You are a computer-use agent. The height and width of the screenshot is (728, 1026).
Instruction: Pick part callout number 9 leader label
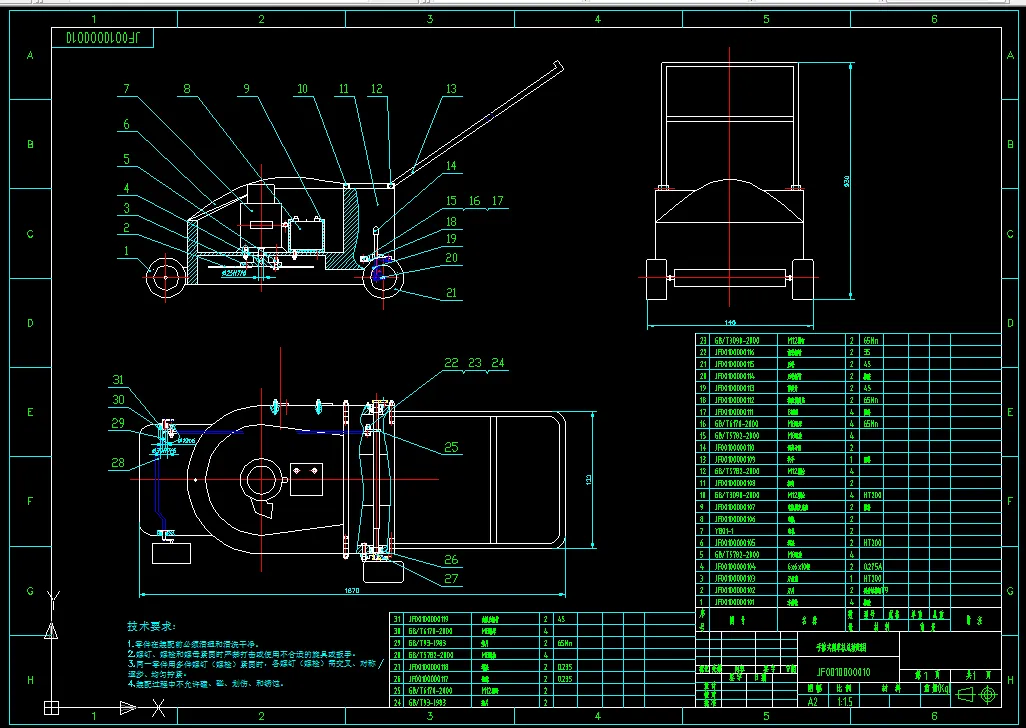[x=246, y=89]
